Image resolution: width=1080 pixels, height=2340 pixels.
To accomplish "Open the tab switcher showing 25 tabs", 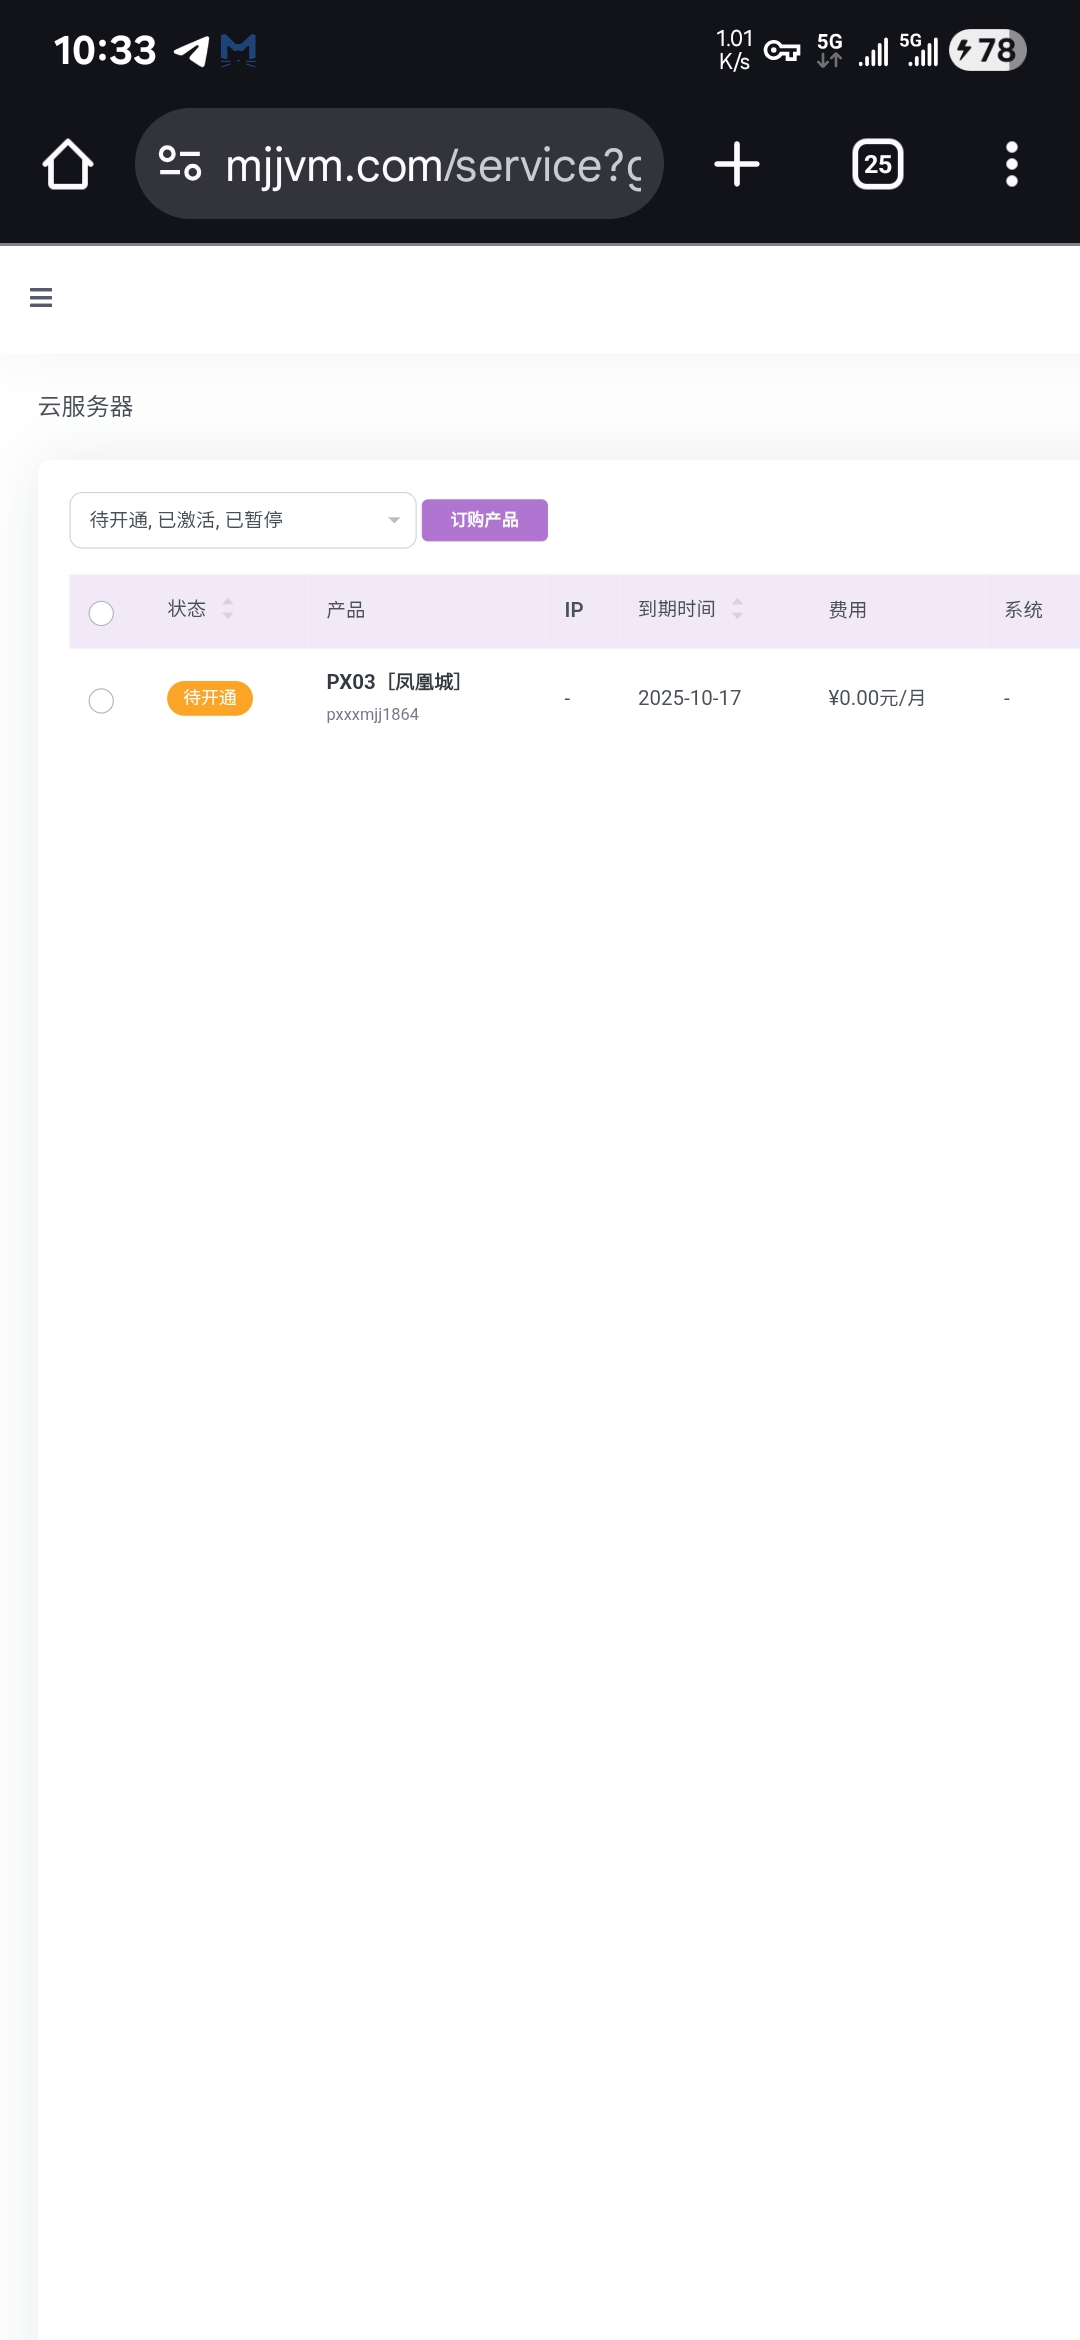I will pos(877,164).
